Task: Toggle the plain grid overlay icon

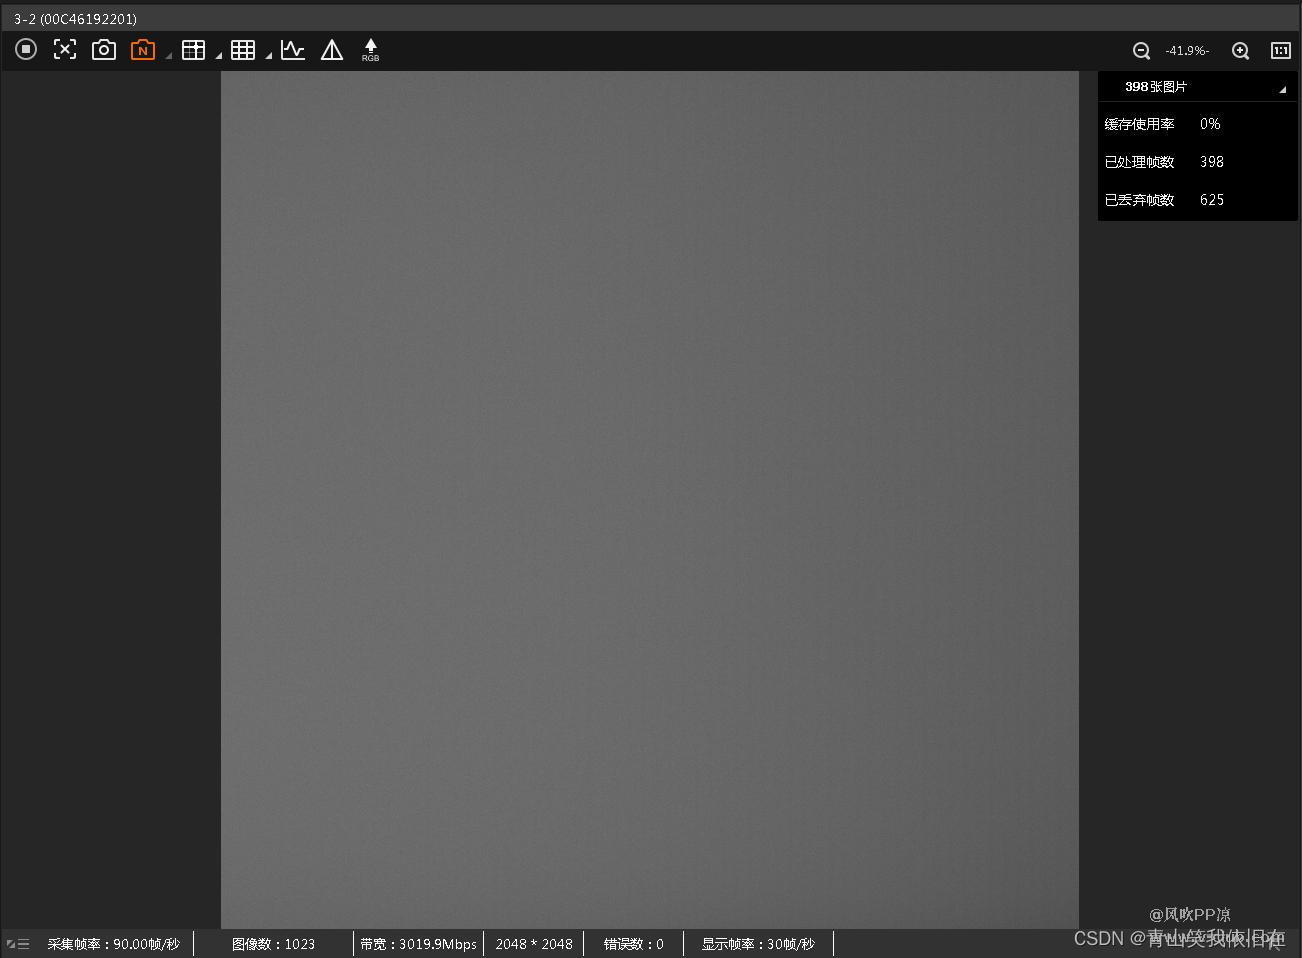Action: point(243,50)
